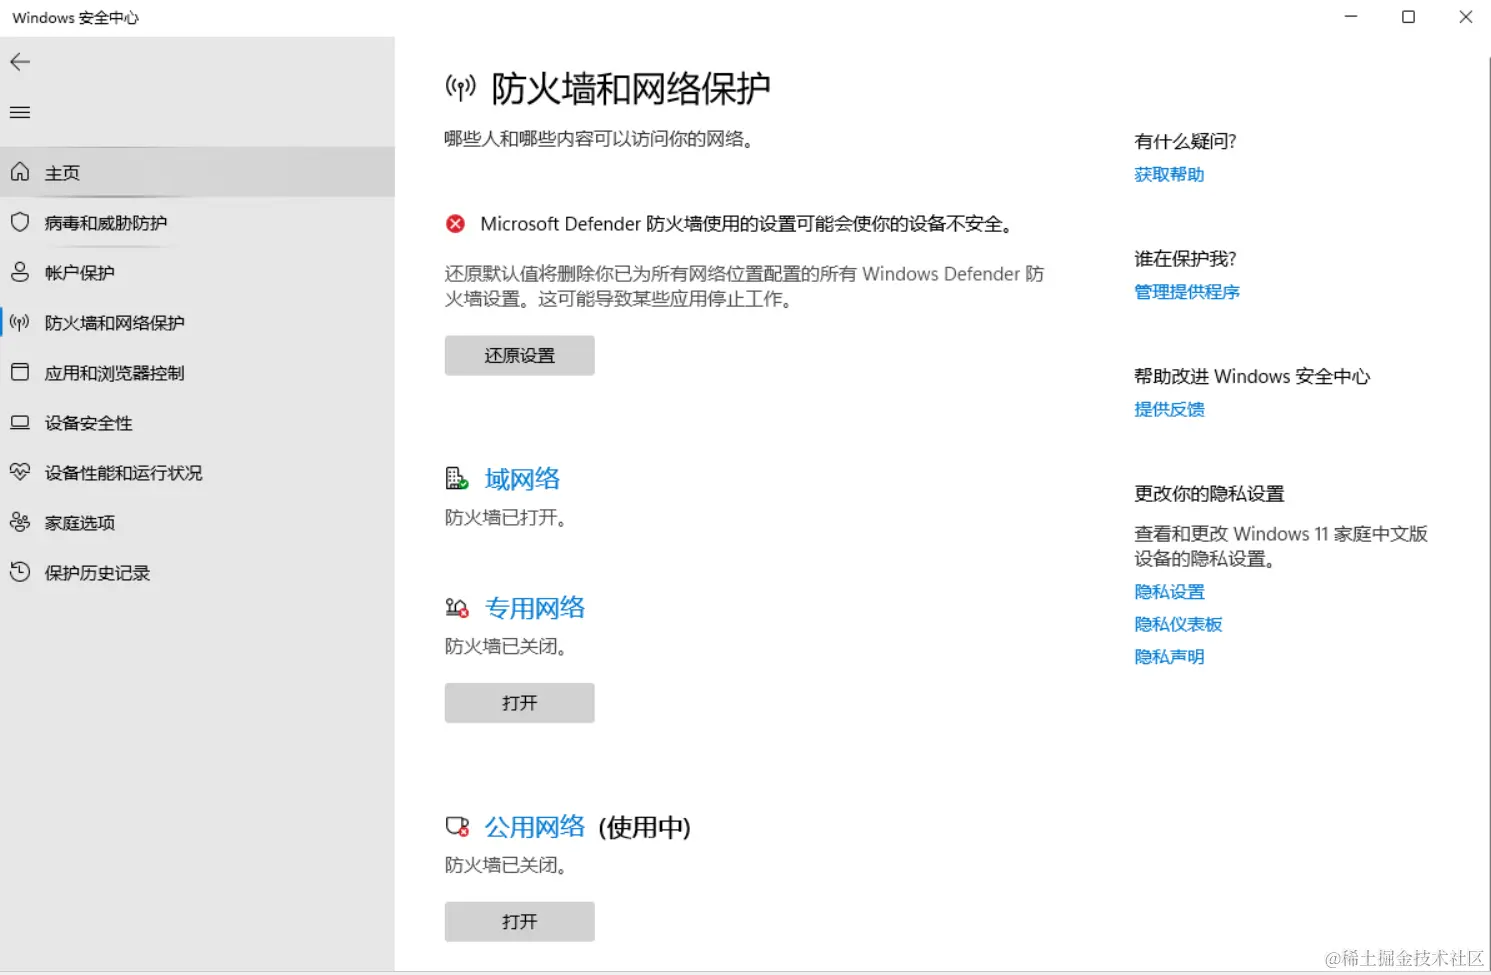
Task: Click the antenna icon for 防火墙和网络保护 in sidebar
Action: (x=20, y=322)
